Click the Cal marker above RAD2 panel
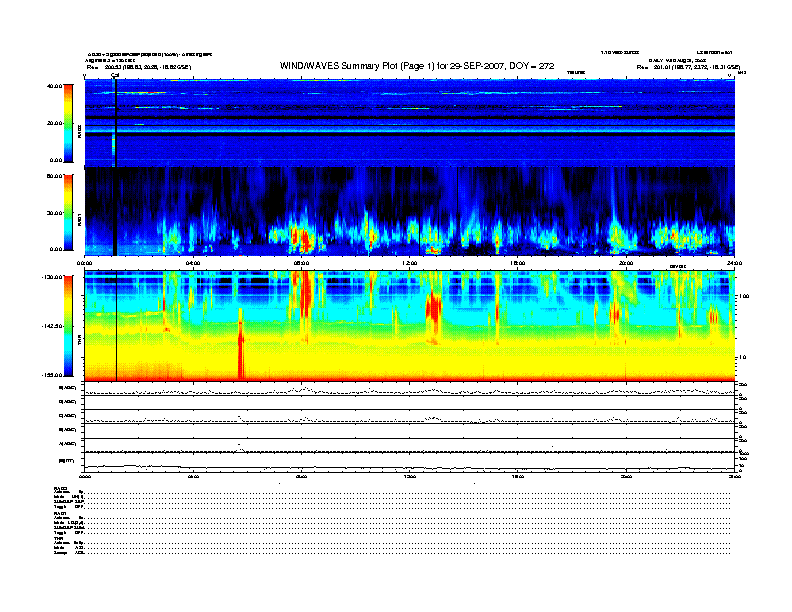Viewport: 792px width, 612px height. [x=115, y=76]
